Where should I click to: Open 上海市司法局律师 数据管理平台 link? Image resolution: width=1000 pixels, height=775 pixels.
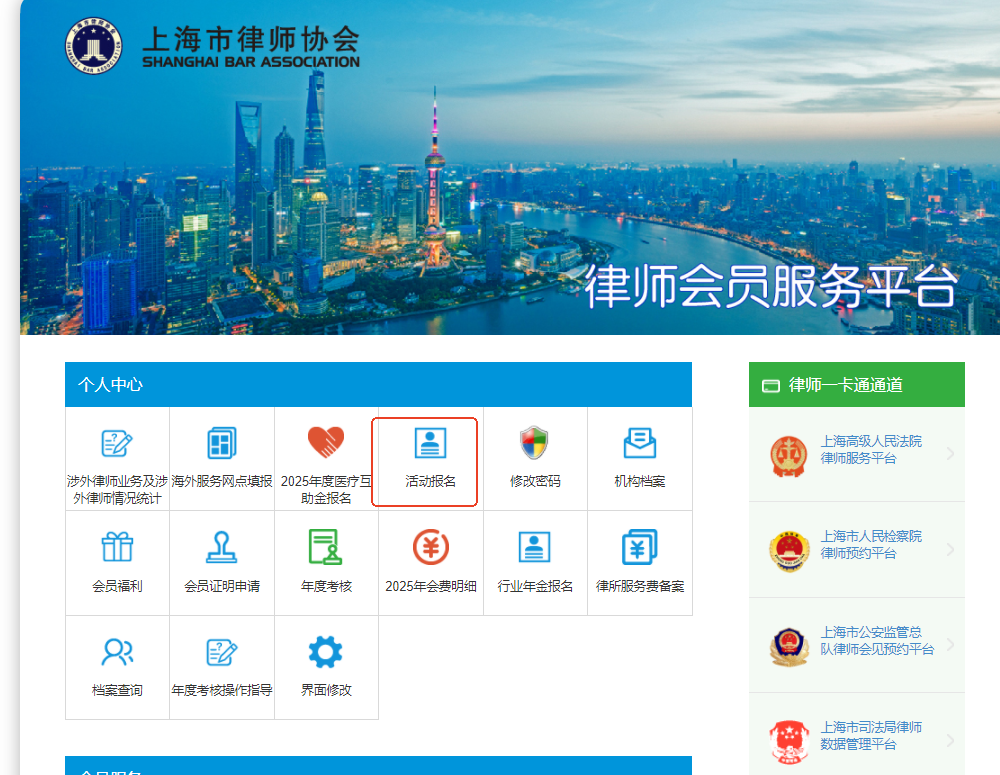[870, 736]
